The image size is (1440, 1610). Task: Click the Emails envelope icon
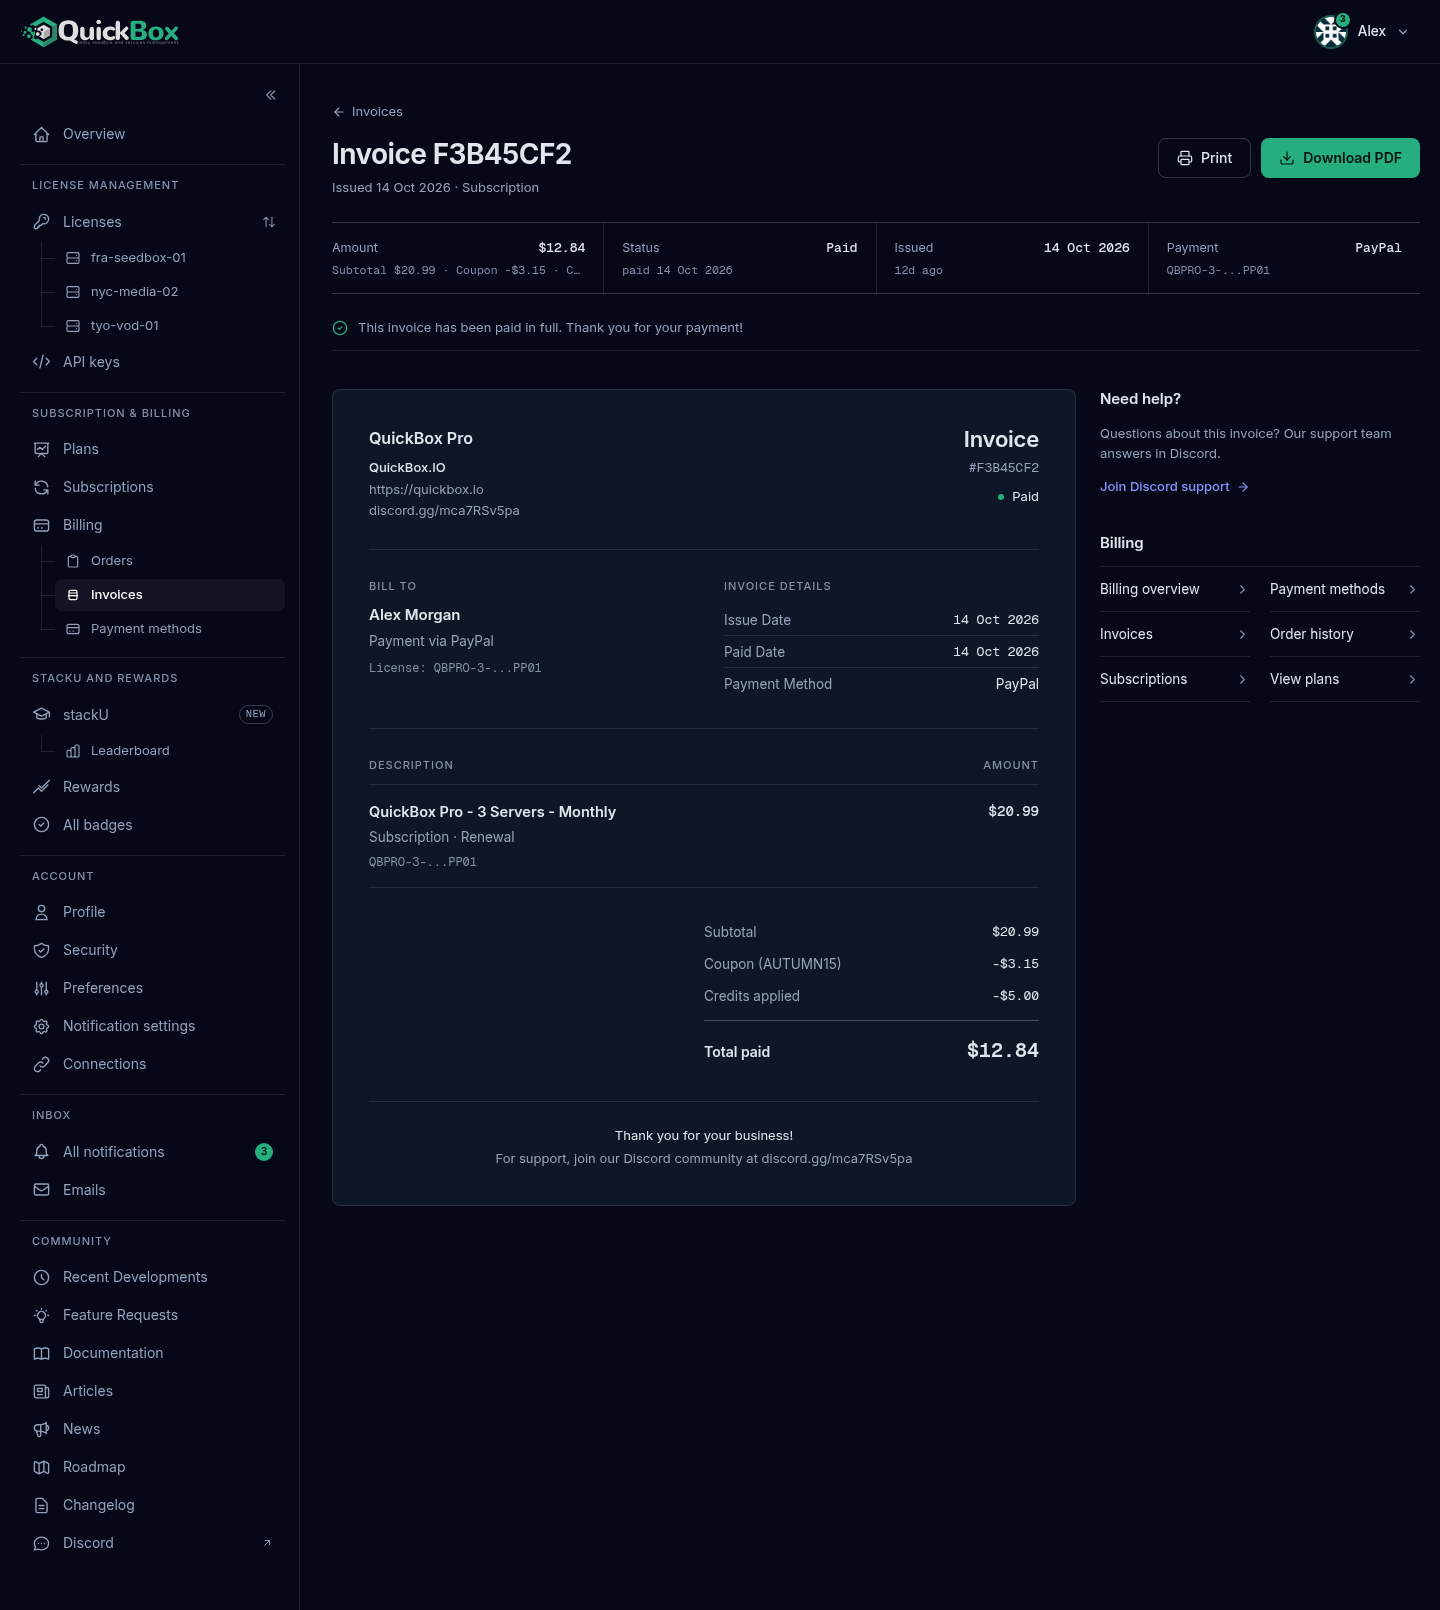(x=41, y=1190)
